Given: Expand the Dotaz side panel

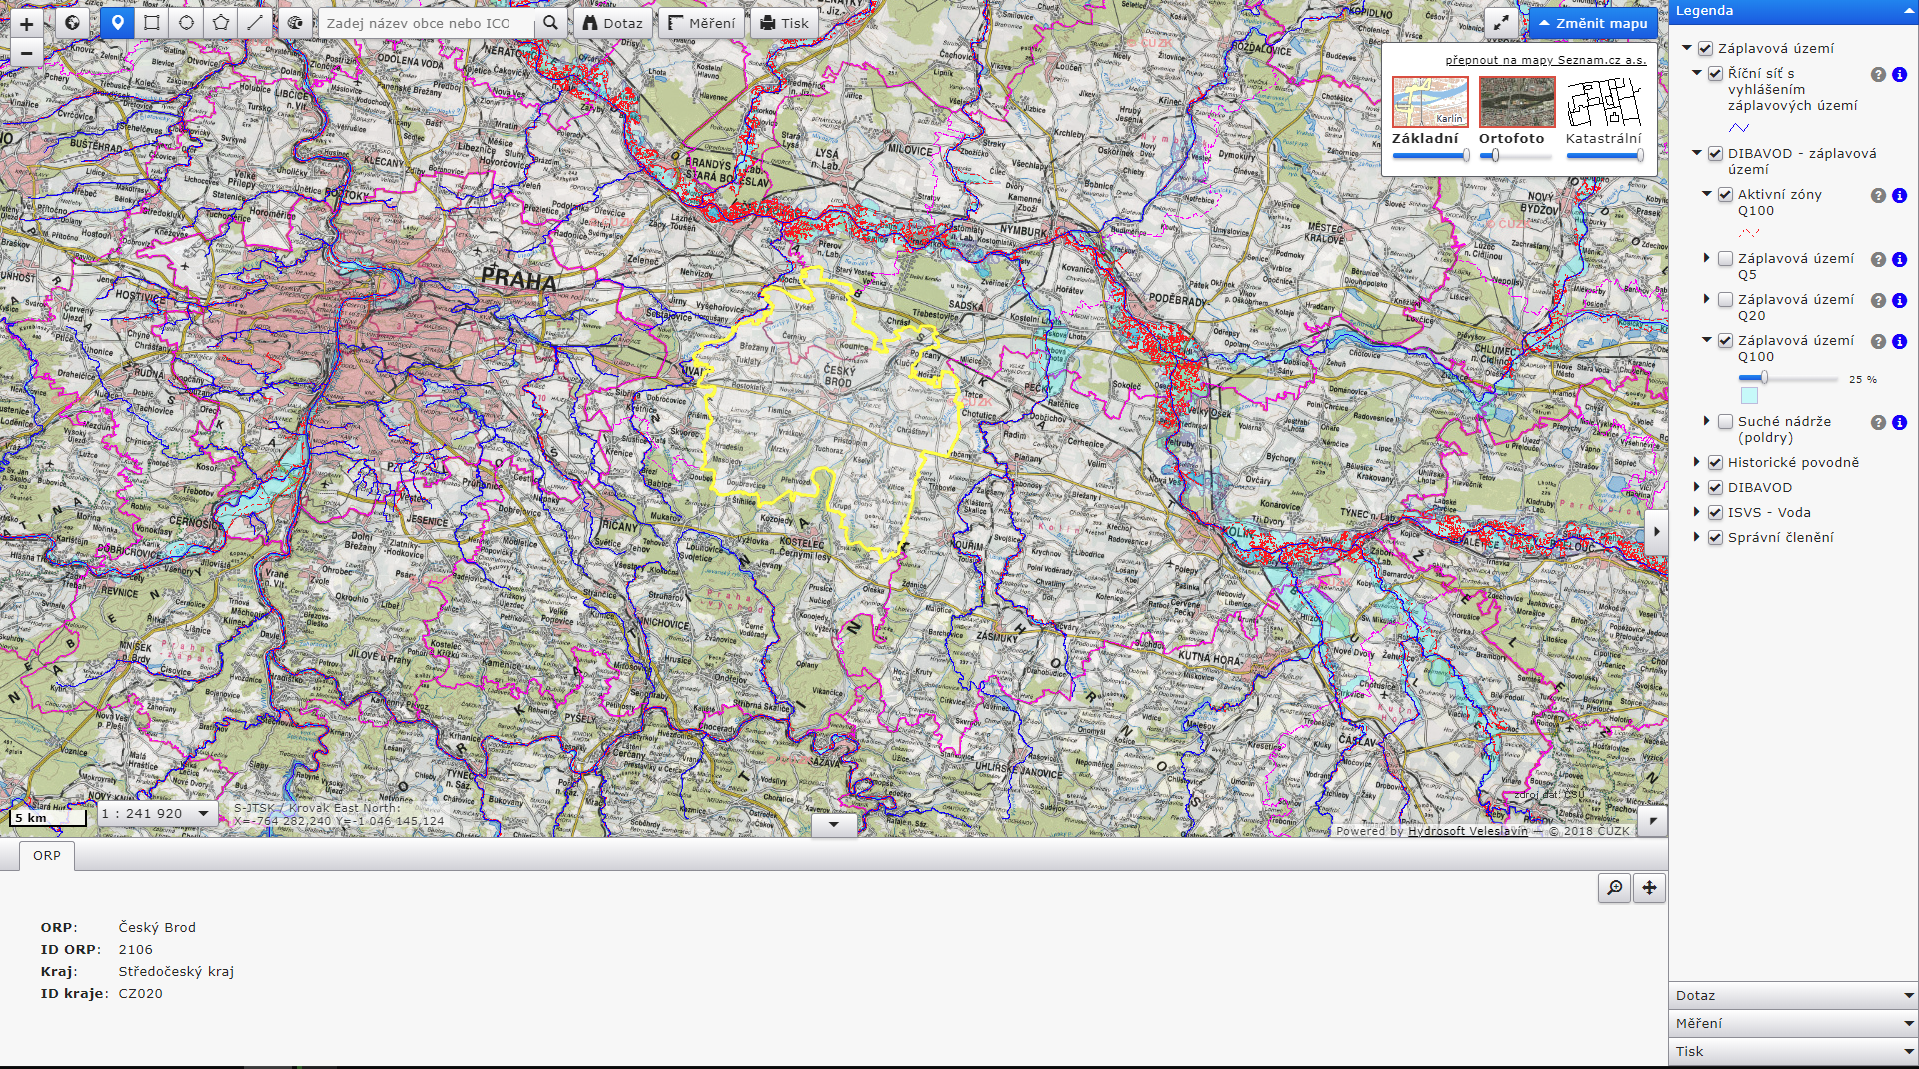Looking at the screenshot, I should coord(1794,996).
